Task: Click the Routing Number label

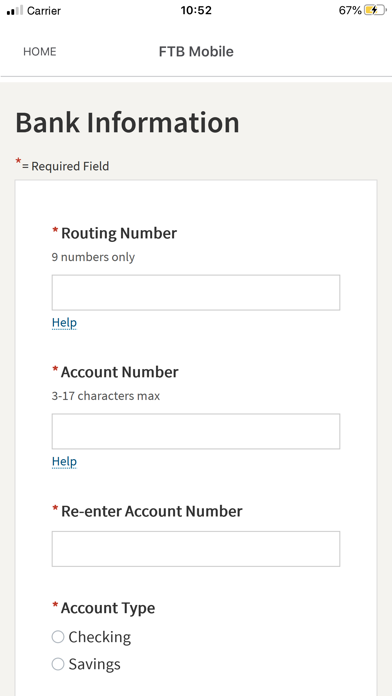Action: 119,233
